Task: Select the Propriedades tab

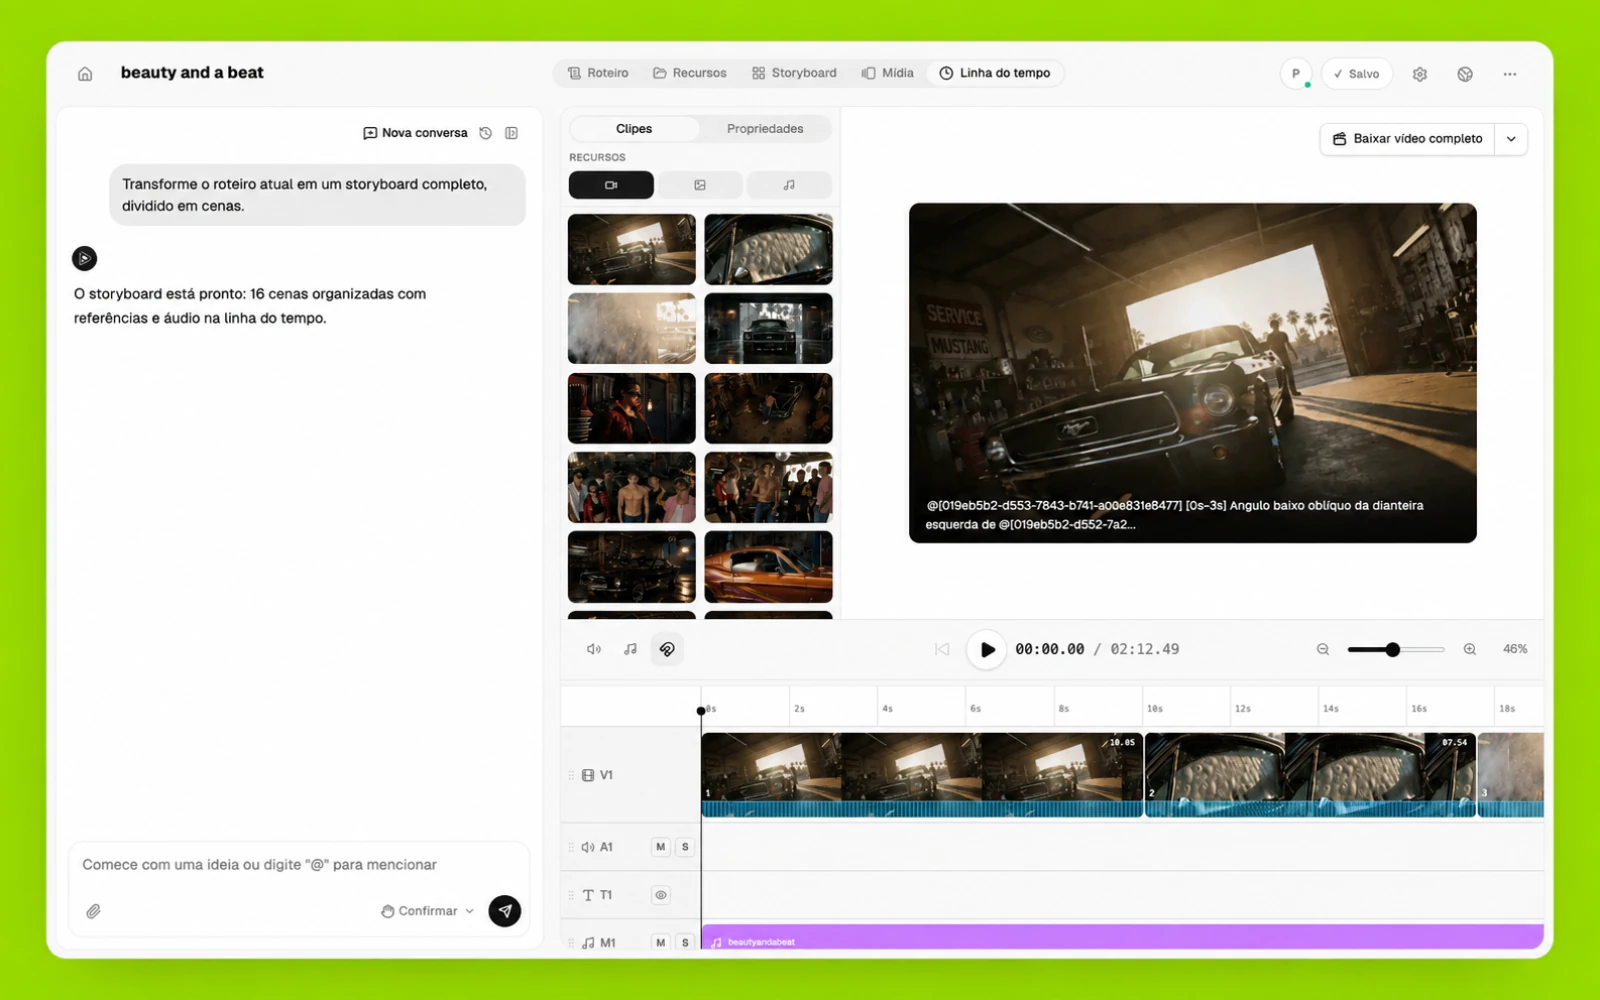Action: pyautogui.click(x=765, y=129)
